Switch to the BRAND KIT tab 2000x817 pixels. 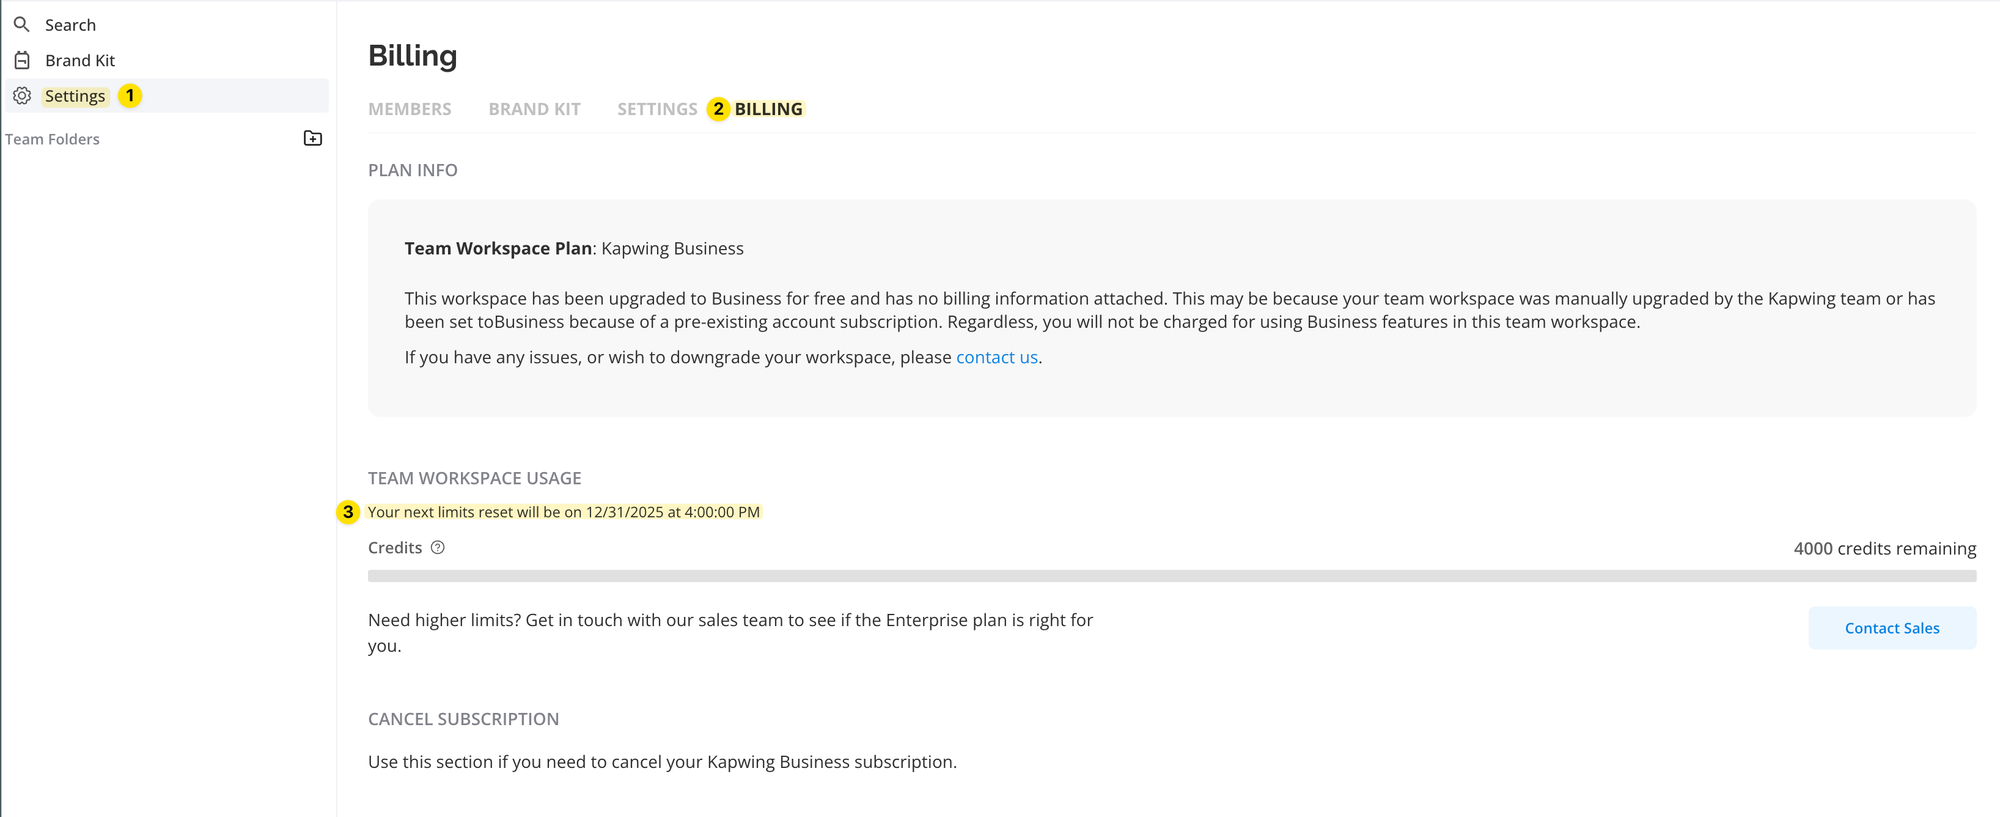[535, 109]
